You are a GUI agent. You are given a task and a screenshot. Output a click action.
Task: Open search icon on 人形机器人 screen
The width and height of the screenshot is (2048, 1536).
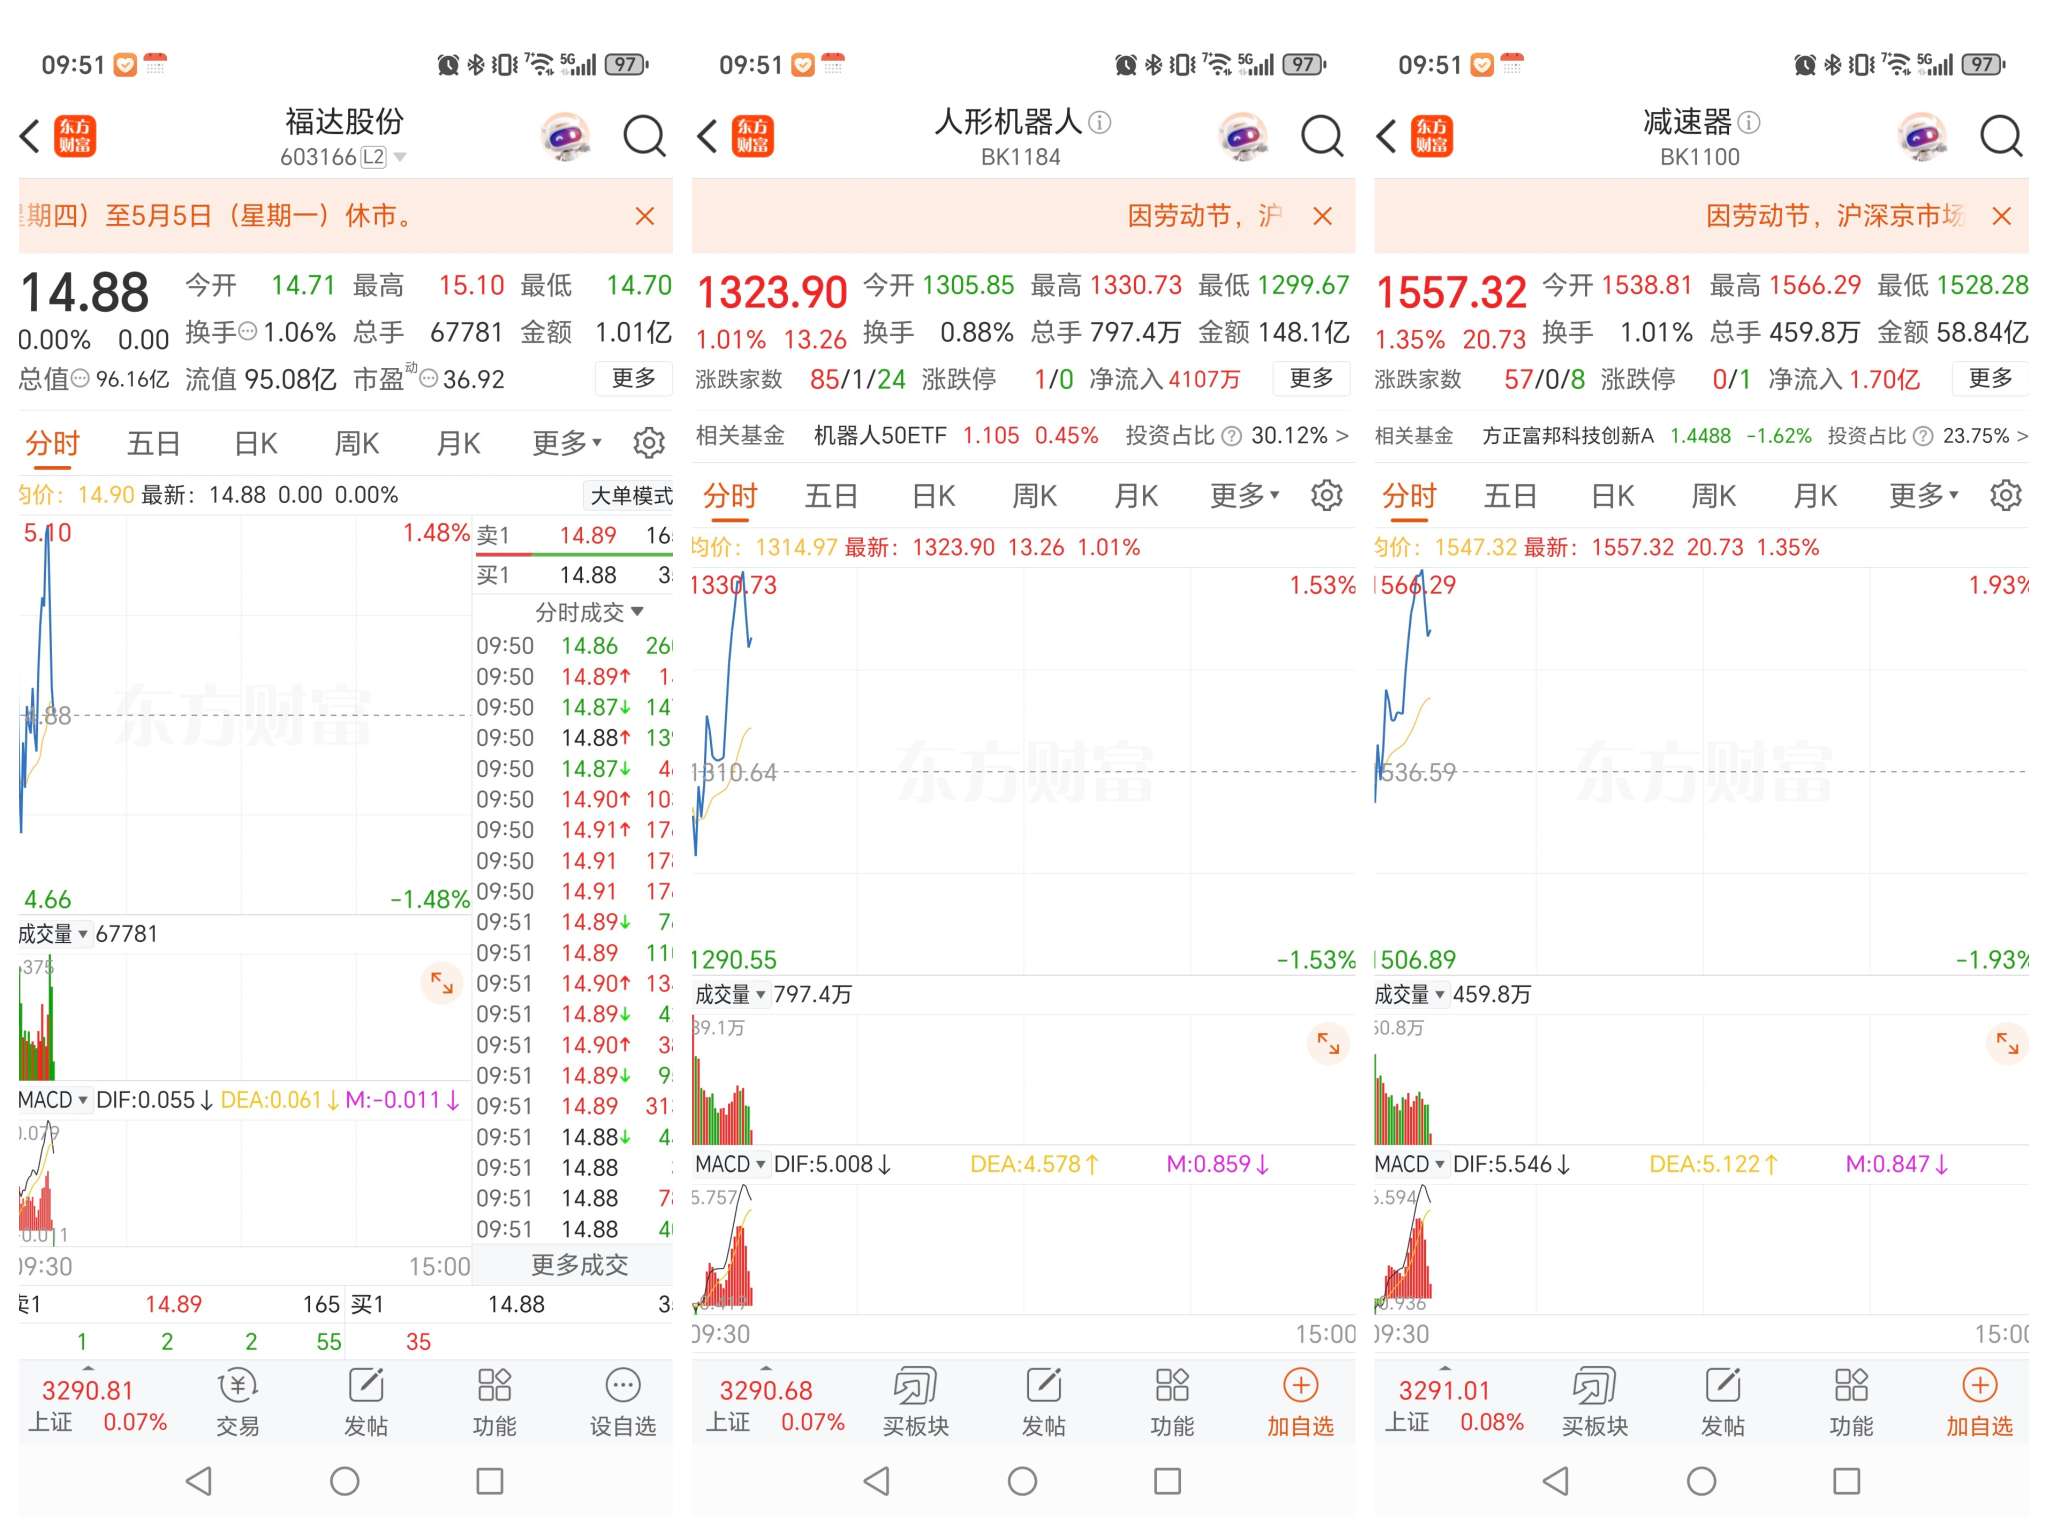click(1322, 136)
